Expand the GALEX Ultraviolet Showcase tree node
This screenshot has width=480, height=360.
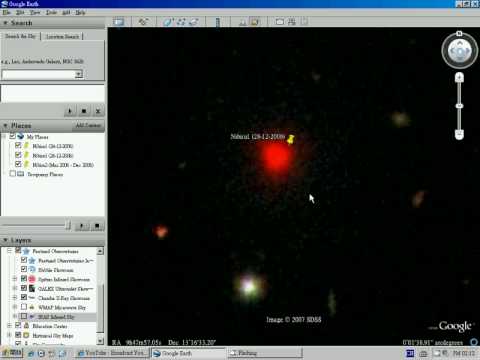[15, 288]
